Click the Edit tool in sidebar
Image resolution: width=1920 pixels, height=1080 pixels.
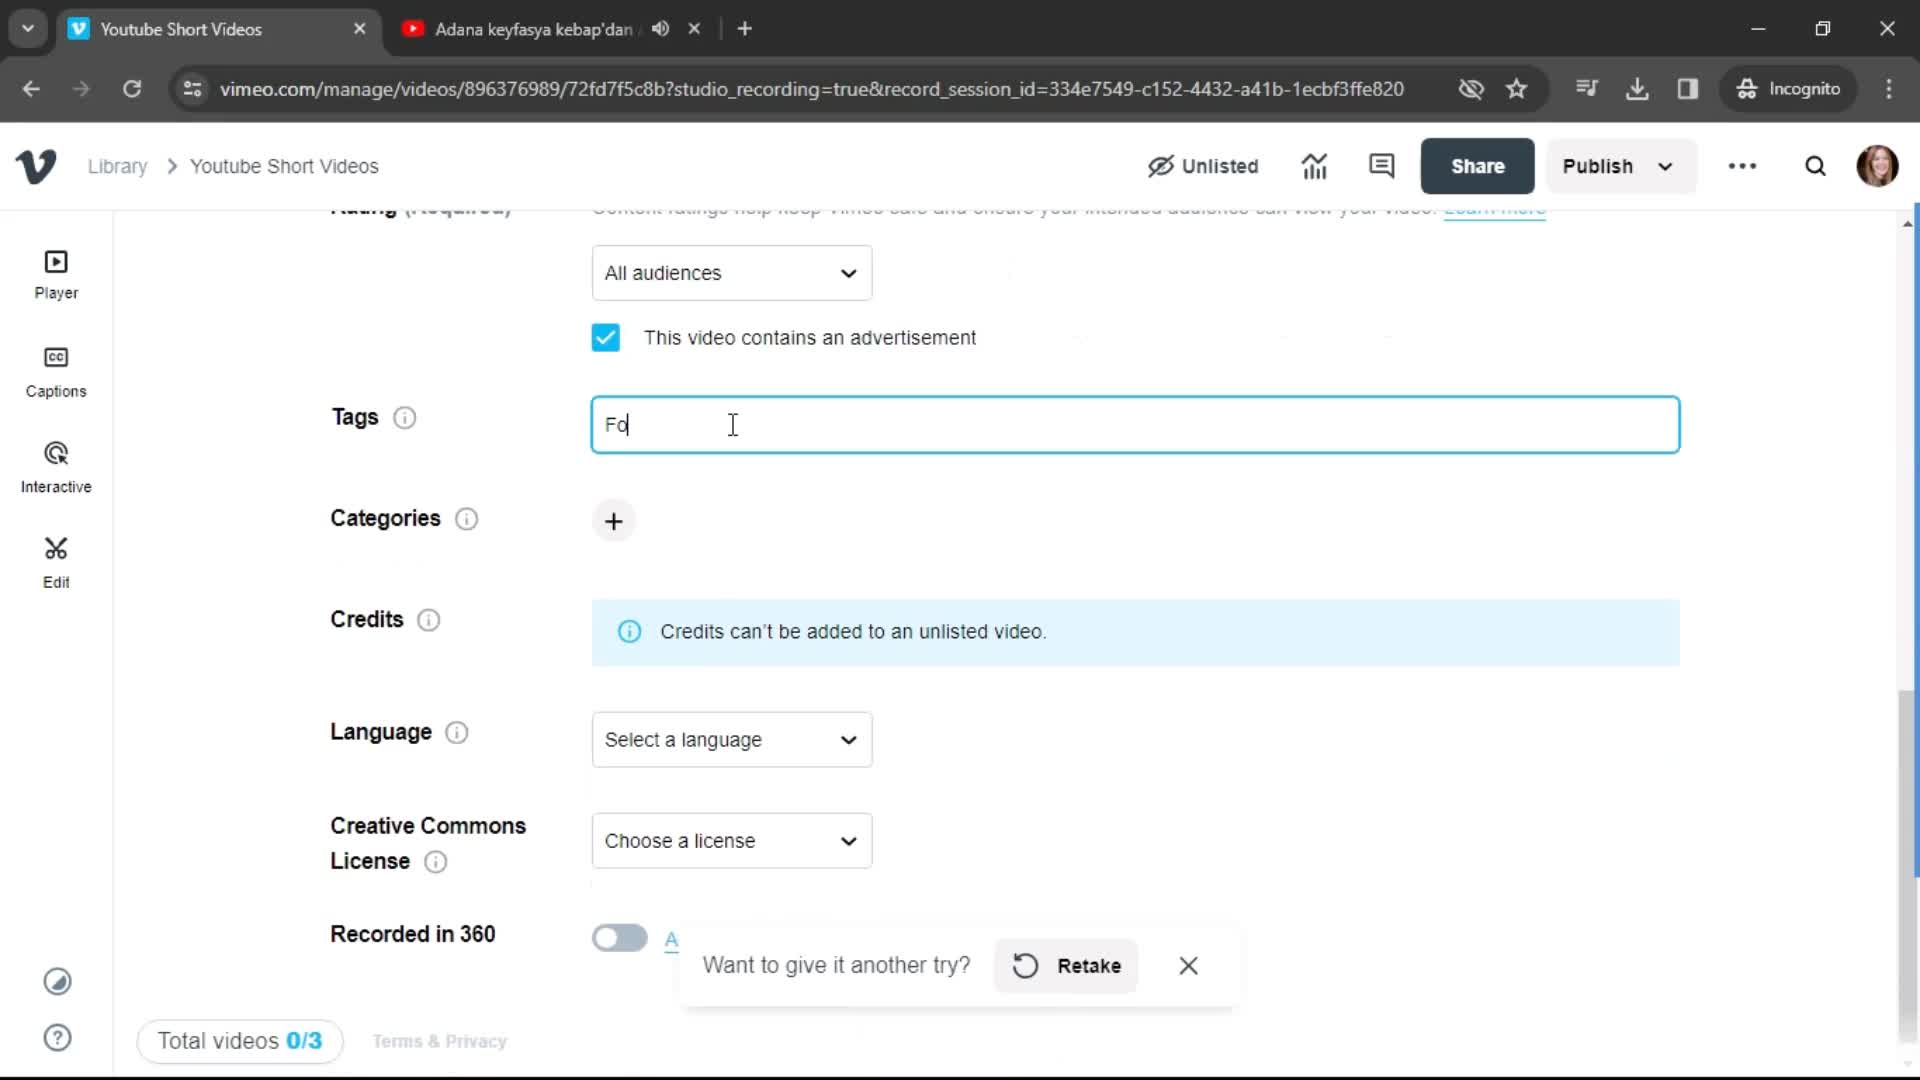click(55, 560)
